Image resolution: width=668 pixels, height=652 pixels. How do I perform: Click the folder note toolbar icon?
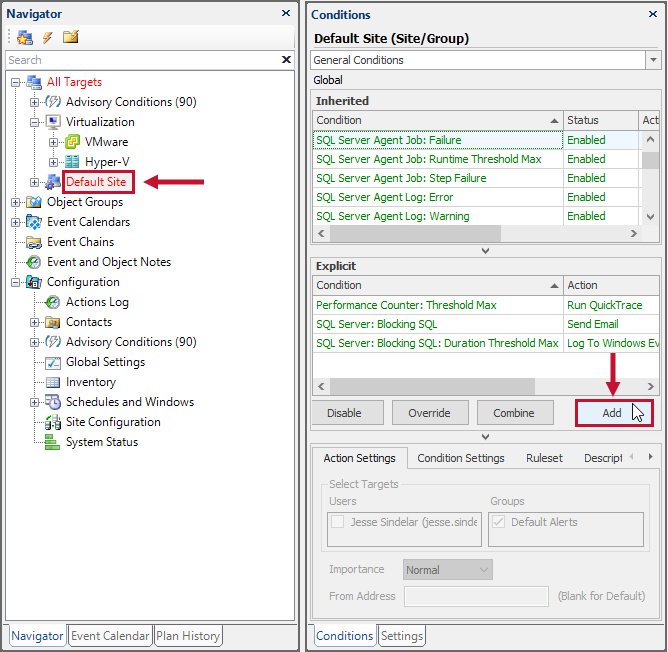[70, 37]
